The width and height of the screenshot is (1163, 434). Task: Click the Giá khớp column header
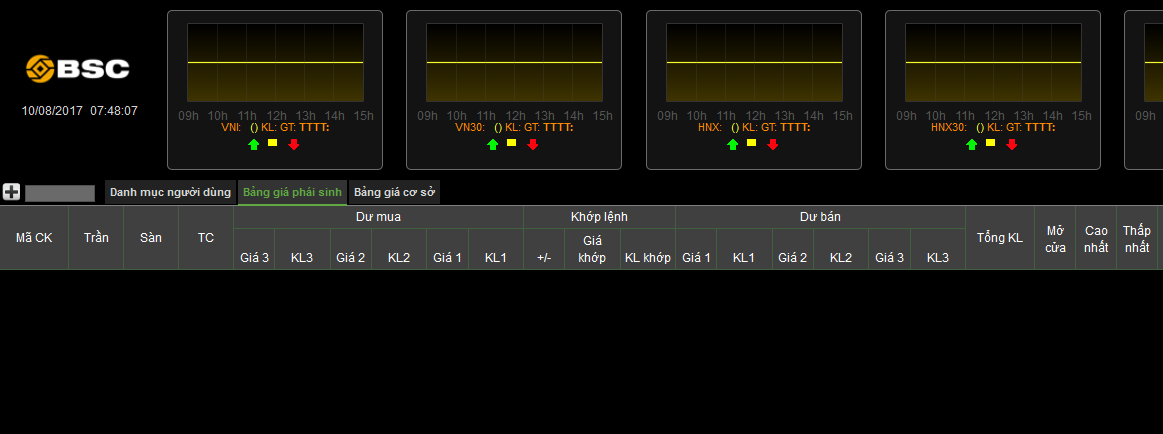pyautogui.click(x=592, y=249)
